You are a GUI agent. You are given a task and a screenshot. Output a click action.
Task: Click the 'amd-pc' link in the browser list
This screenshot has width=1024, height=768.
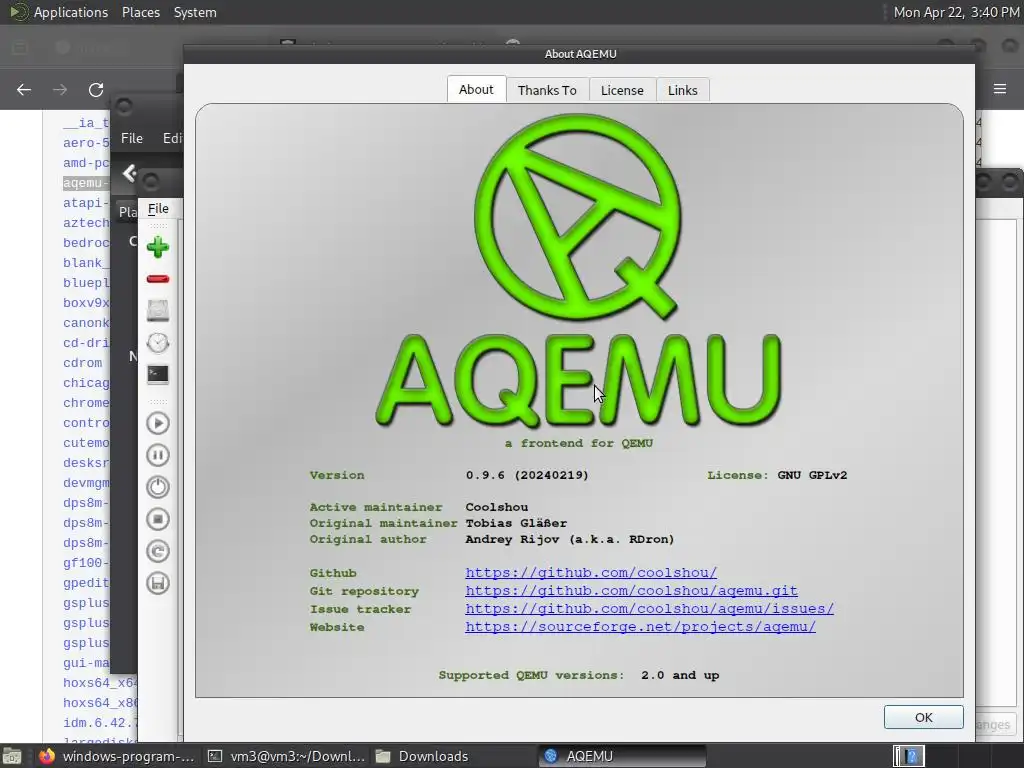(x=86, y=163)
